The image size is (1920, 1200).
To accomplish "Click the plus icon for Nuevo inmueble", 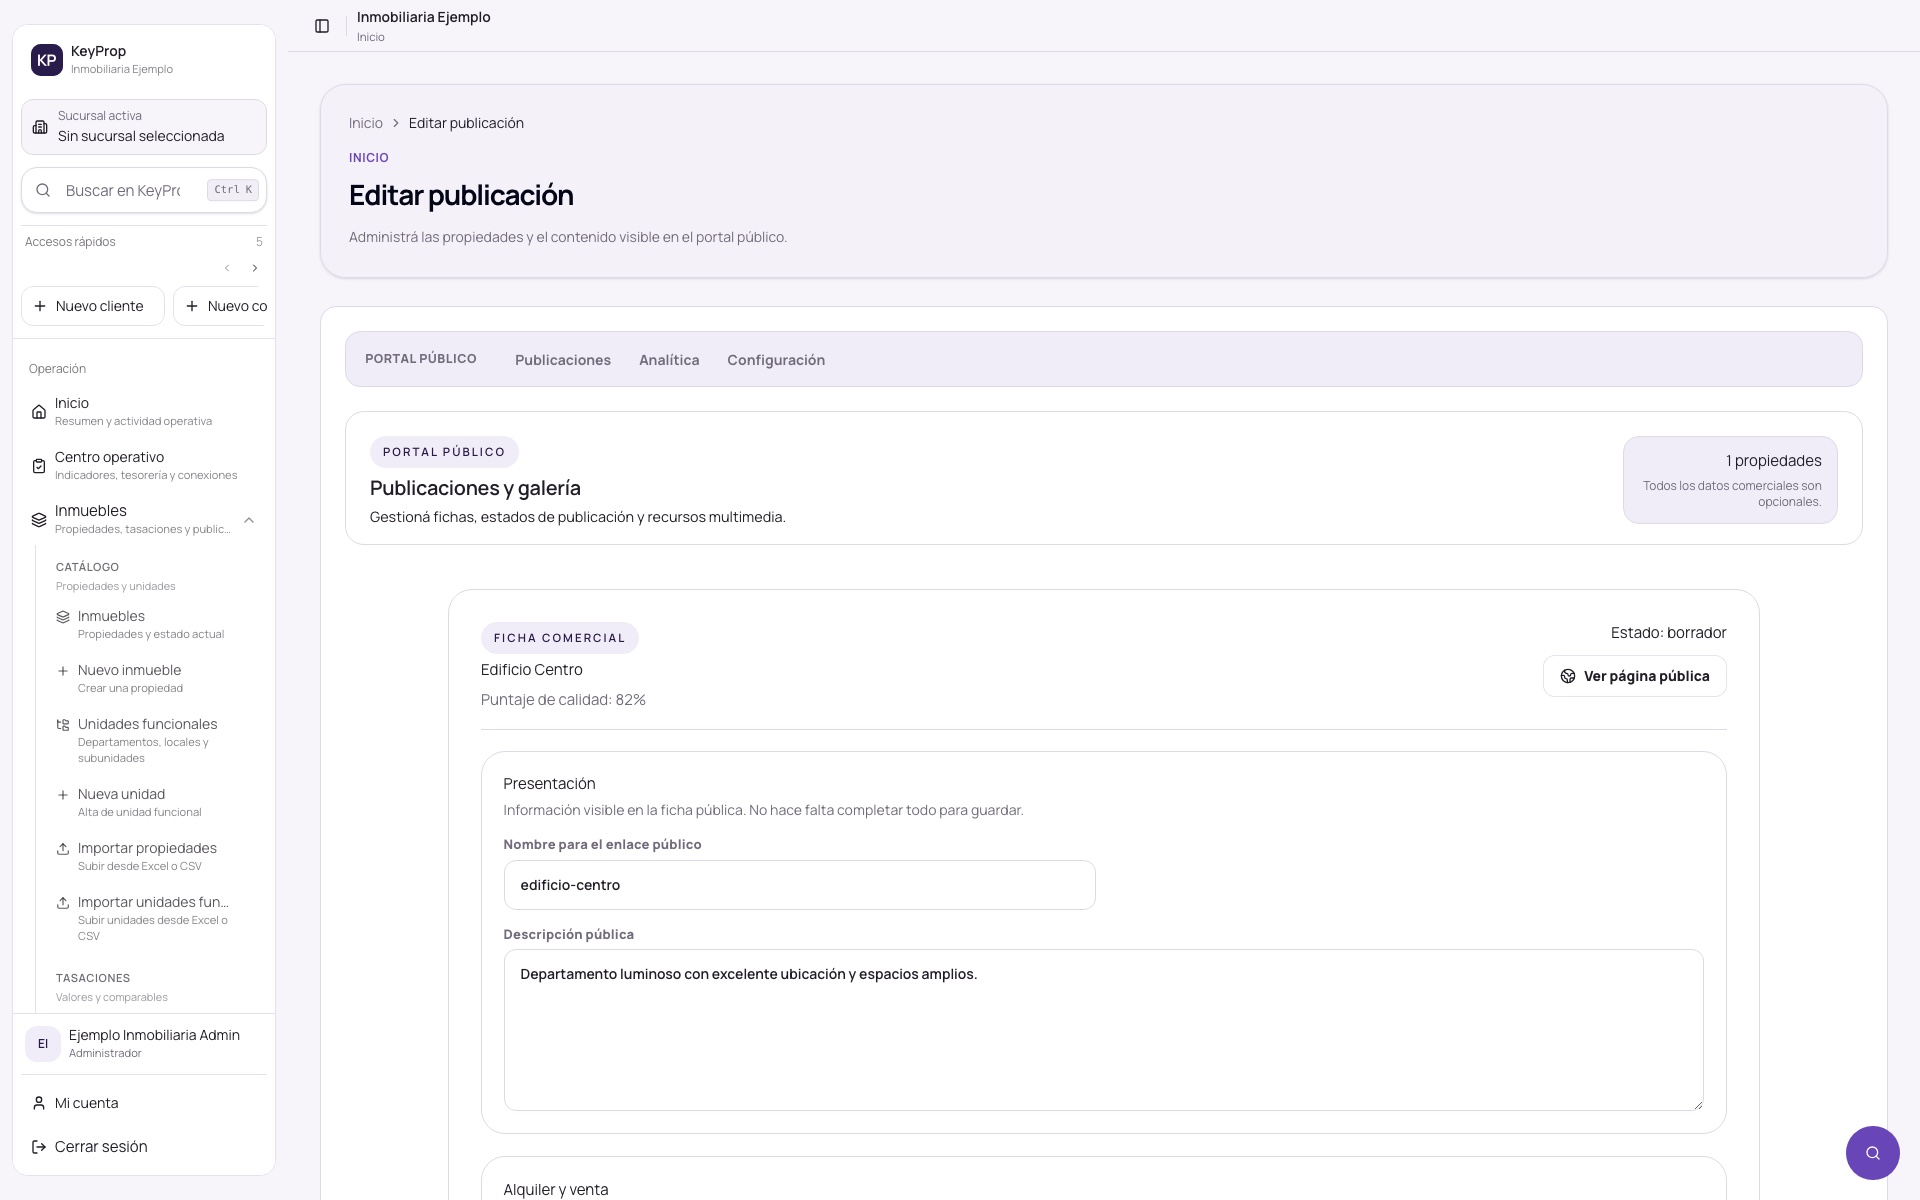I will pos(63,671).
